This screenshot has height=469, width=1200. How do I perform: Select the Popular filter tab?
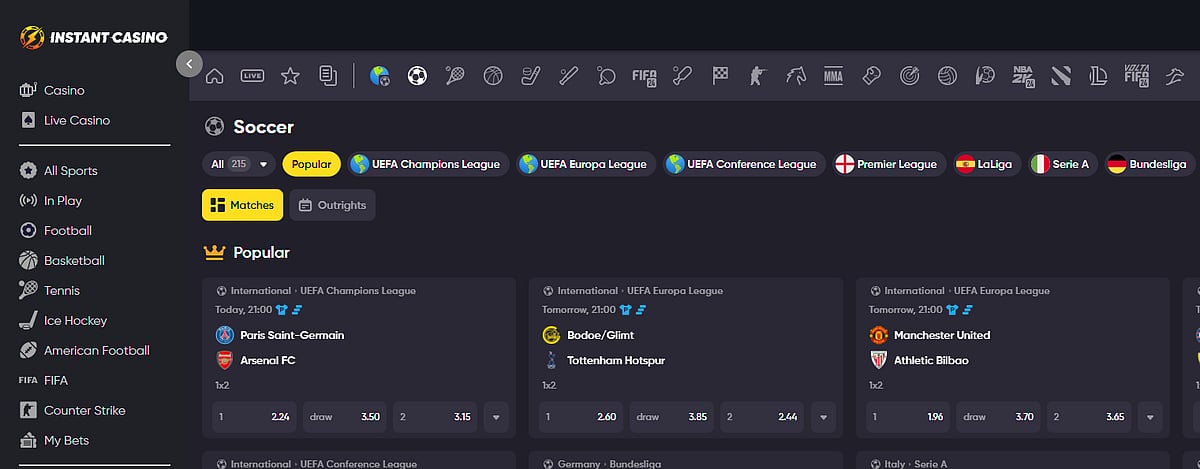(312, 164)
